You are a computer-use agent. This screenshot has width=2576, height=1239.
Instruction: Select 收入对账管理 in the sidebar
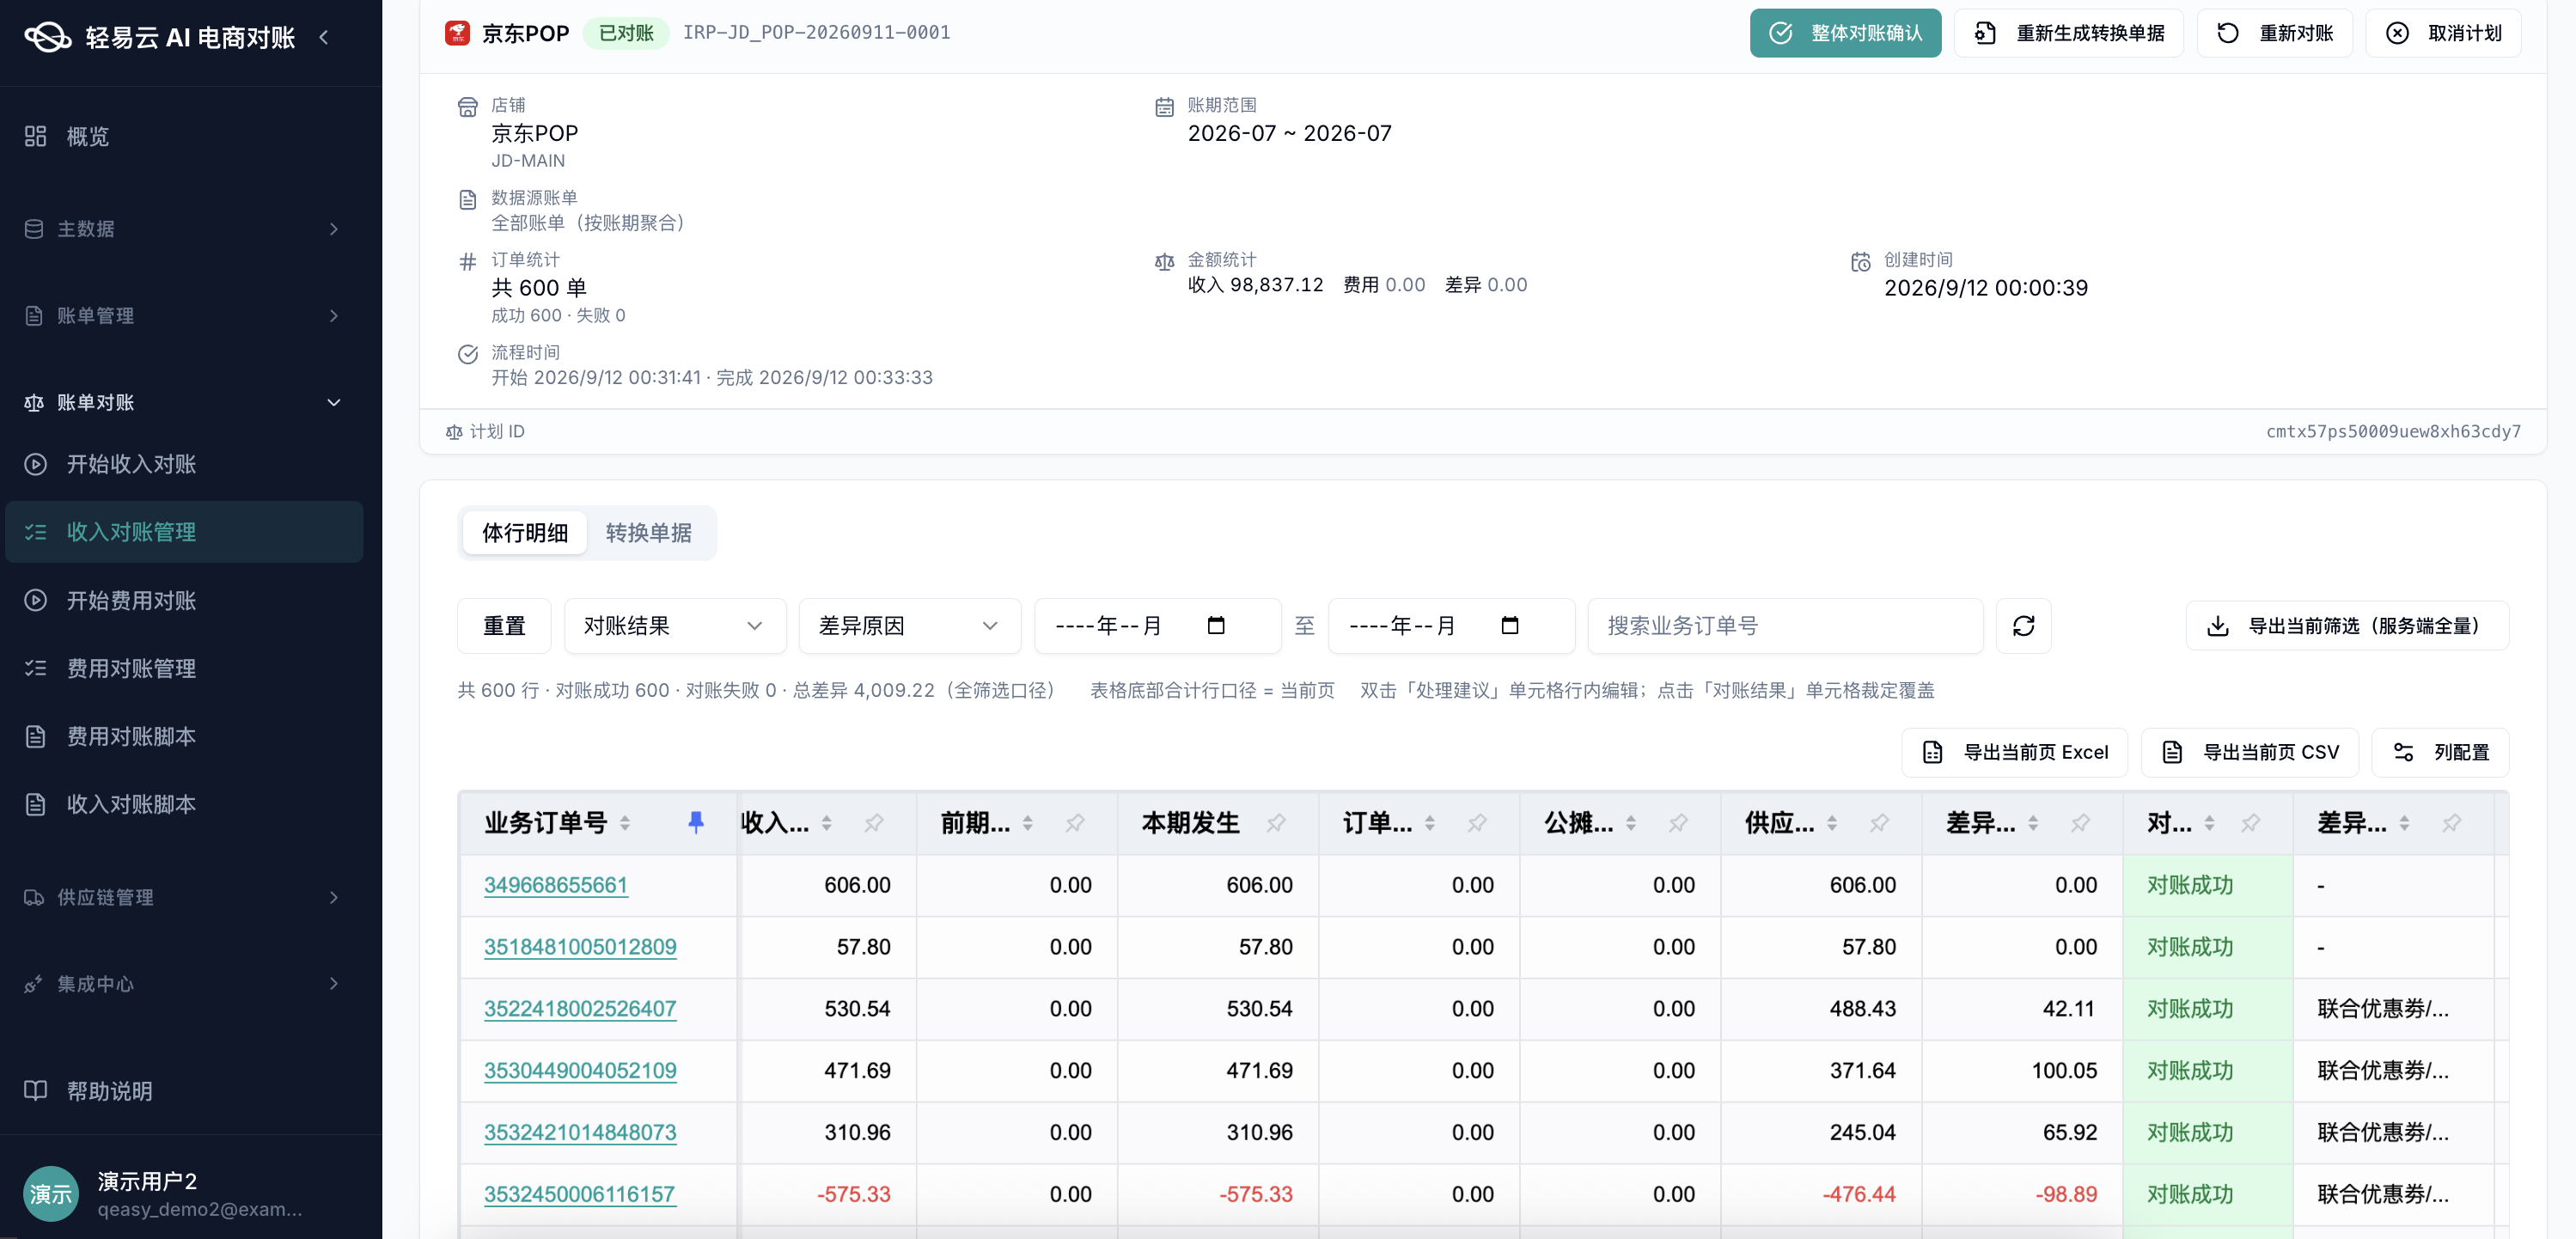tap(184, 532)
